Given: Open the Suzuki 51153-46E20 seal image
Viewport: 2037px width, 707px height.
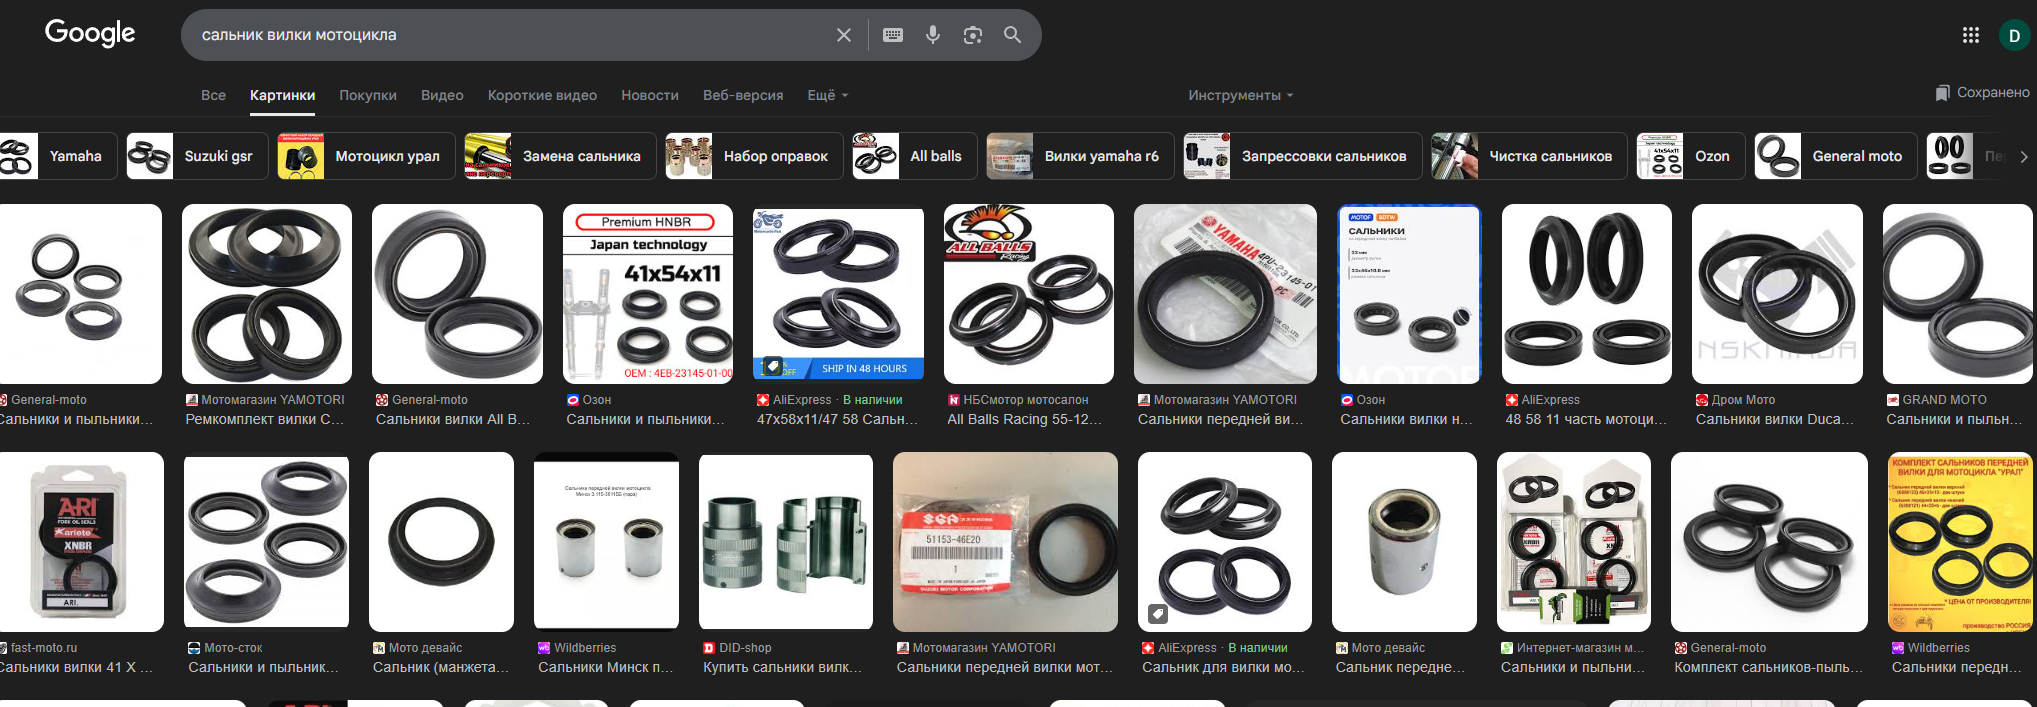Looking at the screenshot, I should [x=1005, y=542].
